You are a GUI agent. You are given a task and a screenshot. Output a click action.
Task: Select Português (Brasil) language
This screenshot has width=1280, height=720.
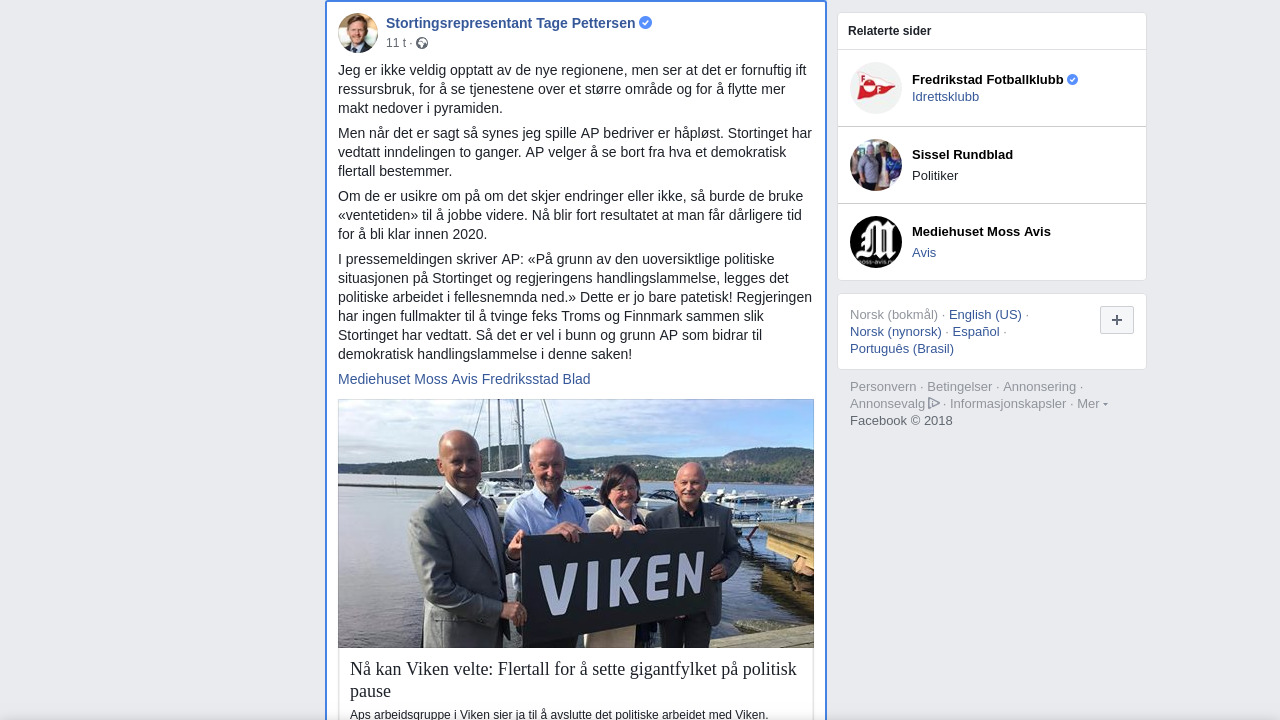[x=902, y=348]
